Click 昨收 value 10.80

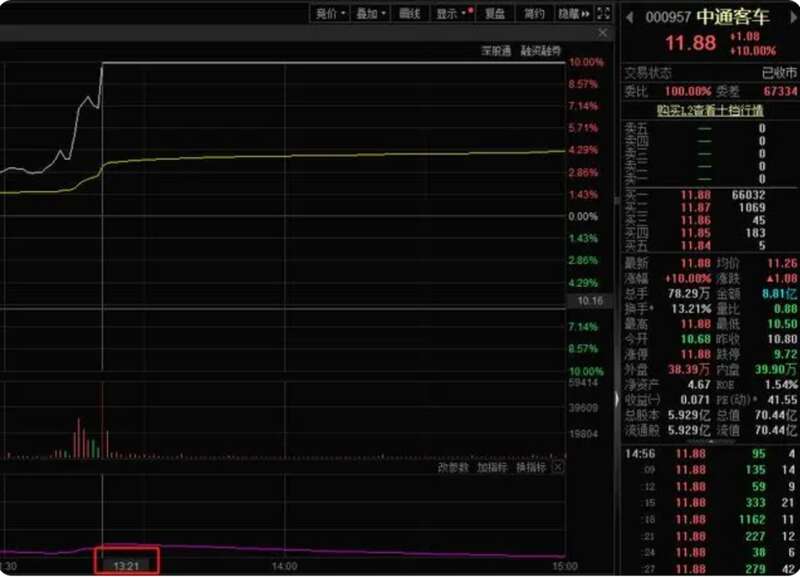pos(782,339)
